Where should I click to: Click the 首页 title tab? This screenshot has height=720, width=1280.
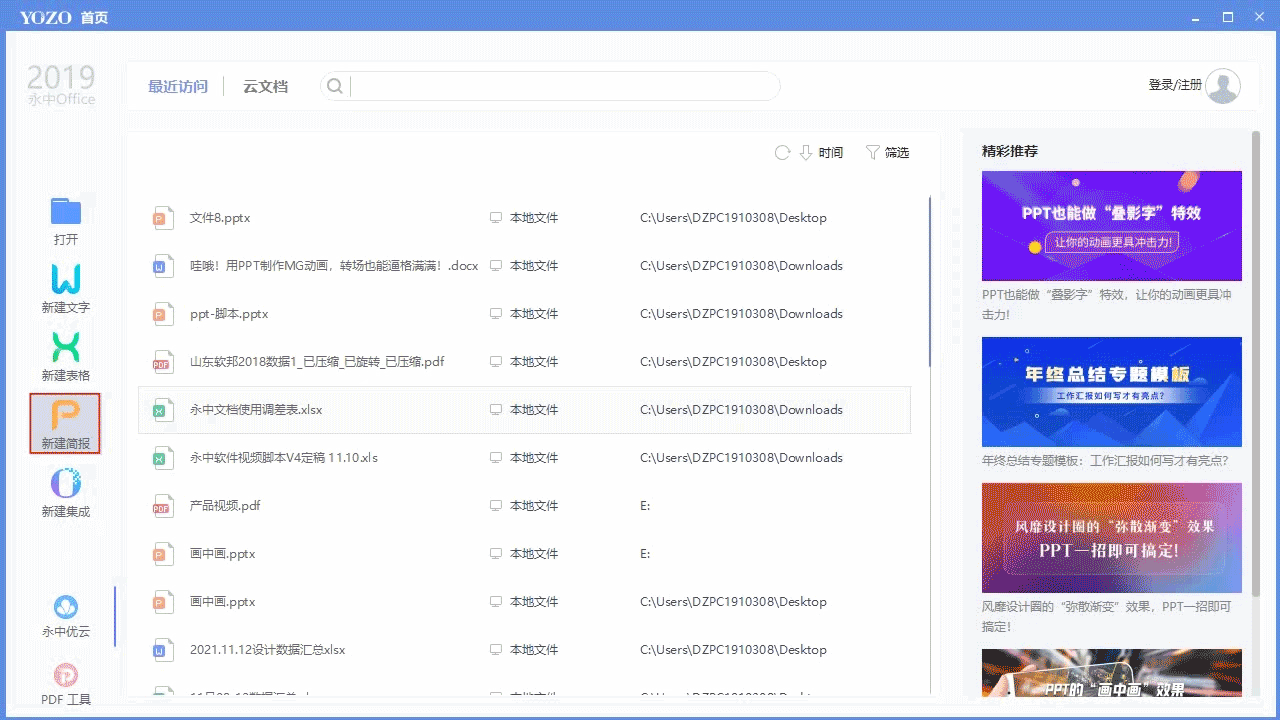point(94,17)
